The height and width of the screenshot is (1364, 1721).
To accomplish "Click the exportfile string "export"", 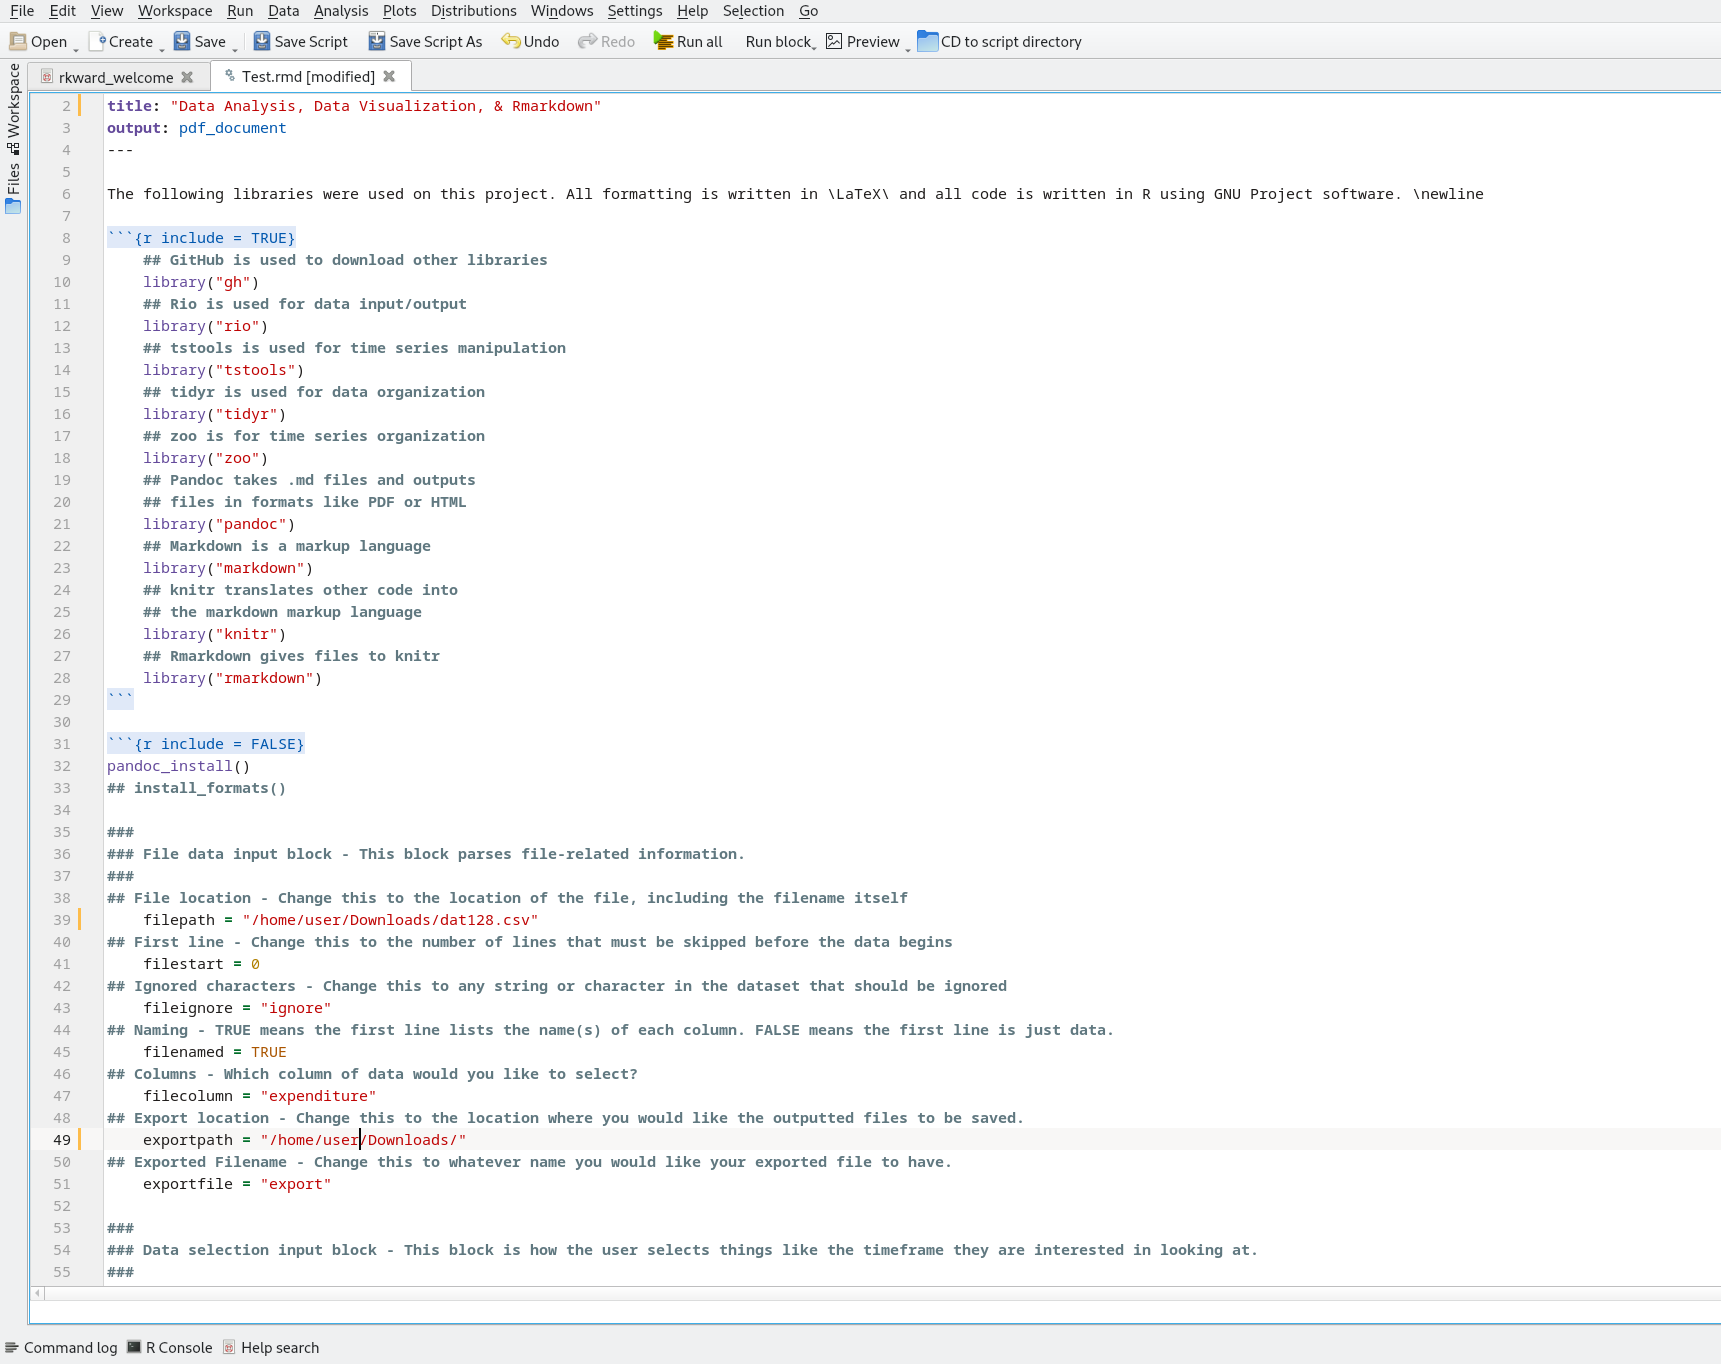I will [296, 1184].
